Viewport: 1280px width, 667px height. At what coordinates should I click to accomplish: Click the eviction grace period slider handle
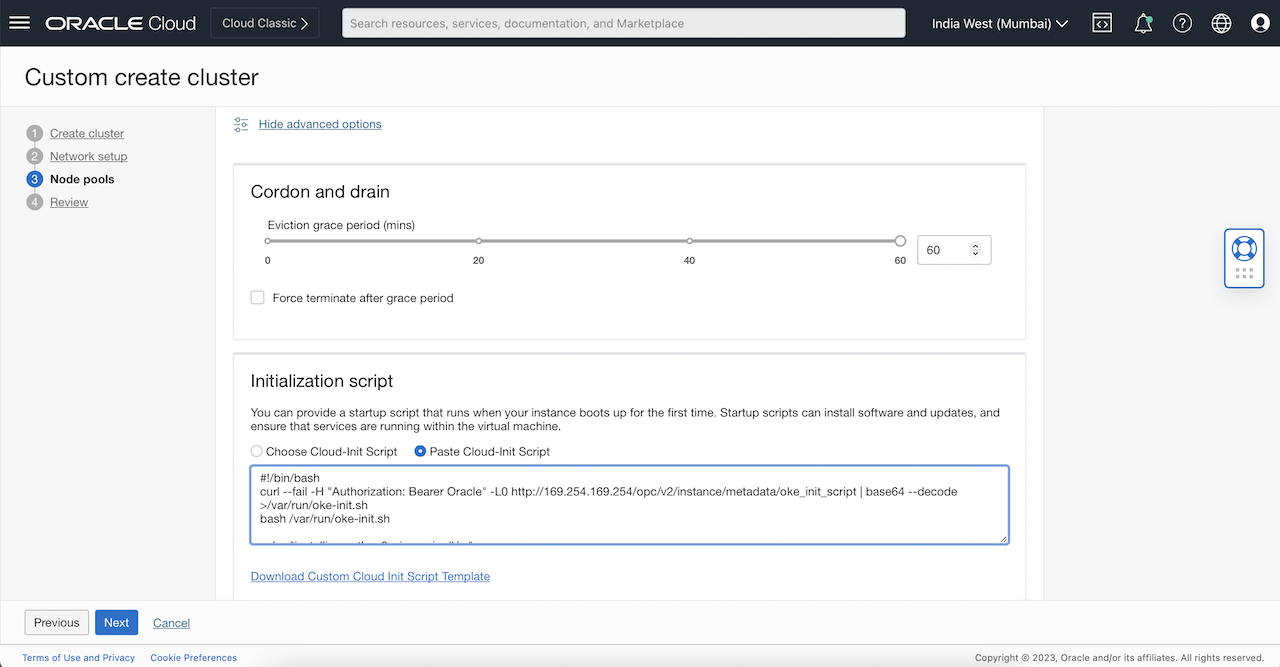pyautogui.click(x=900, y=241)
